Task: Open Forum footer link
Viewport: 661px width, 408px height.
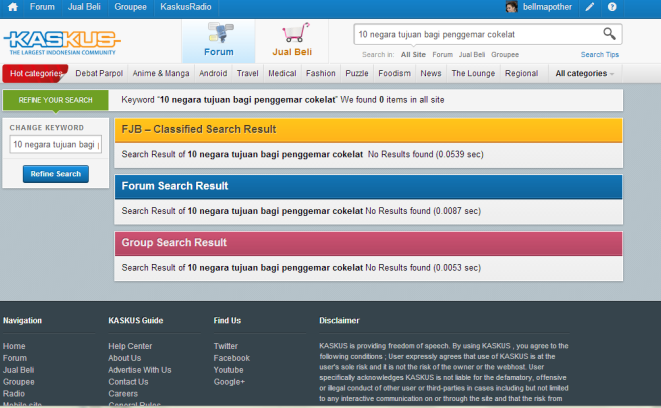Action: point(15,358)
